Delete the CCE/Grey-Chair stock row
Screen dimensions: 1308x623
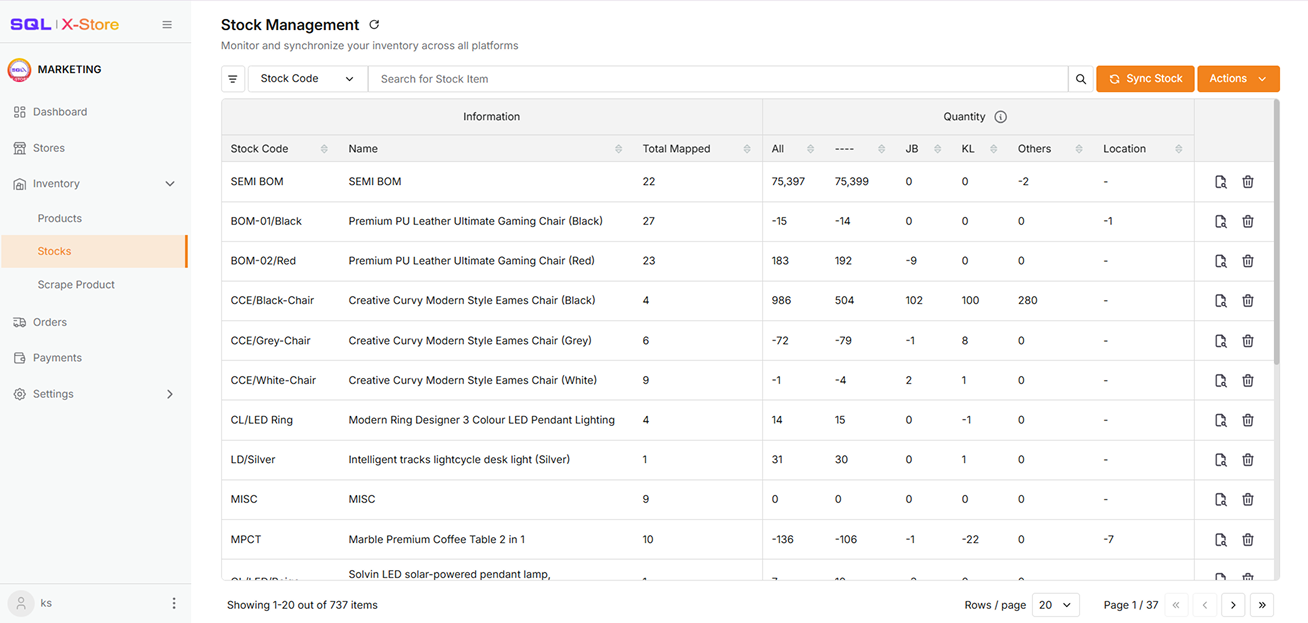[x=1248, y=341]
